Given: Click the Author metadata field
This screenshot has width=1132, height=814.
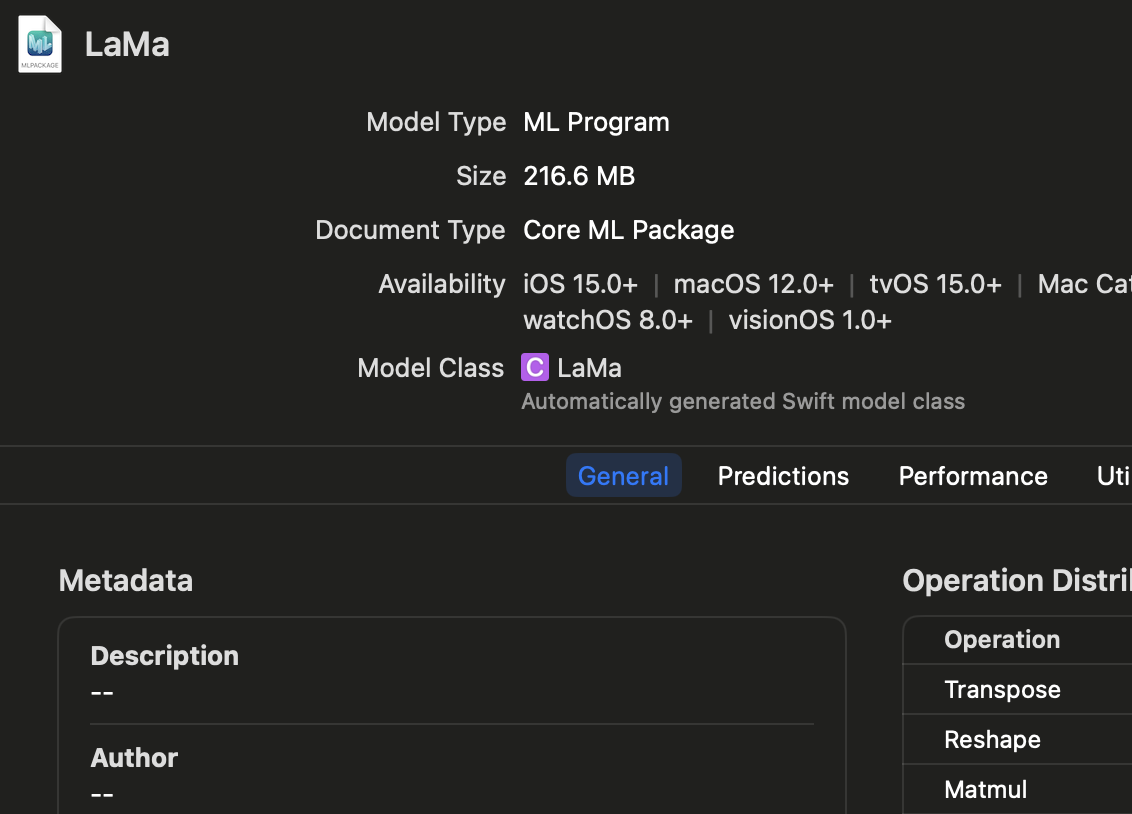Looking at the screenshot, I should pos(134,775).
